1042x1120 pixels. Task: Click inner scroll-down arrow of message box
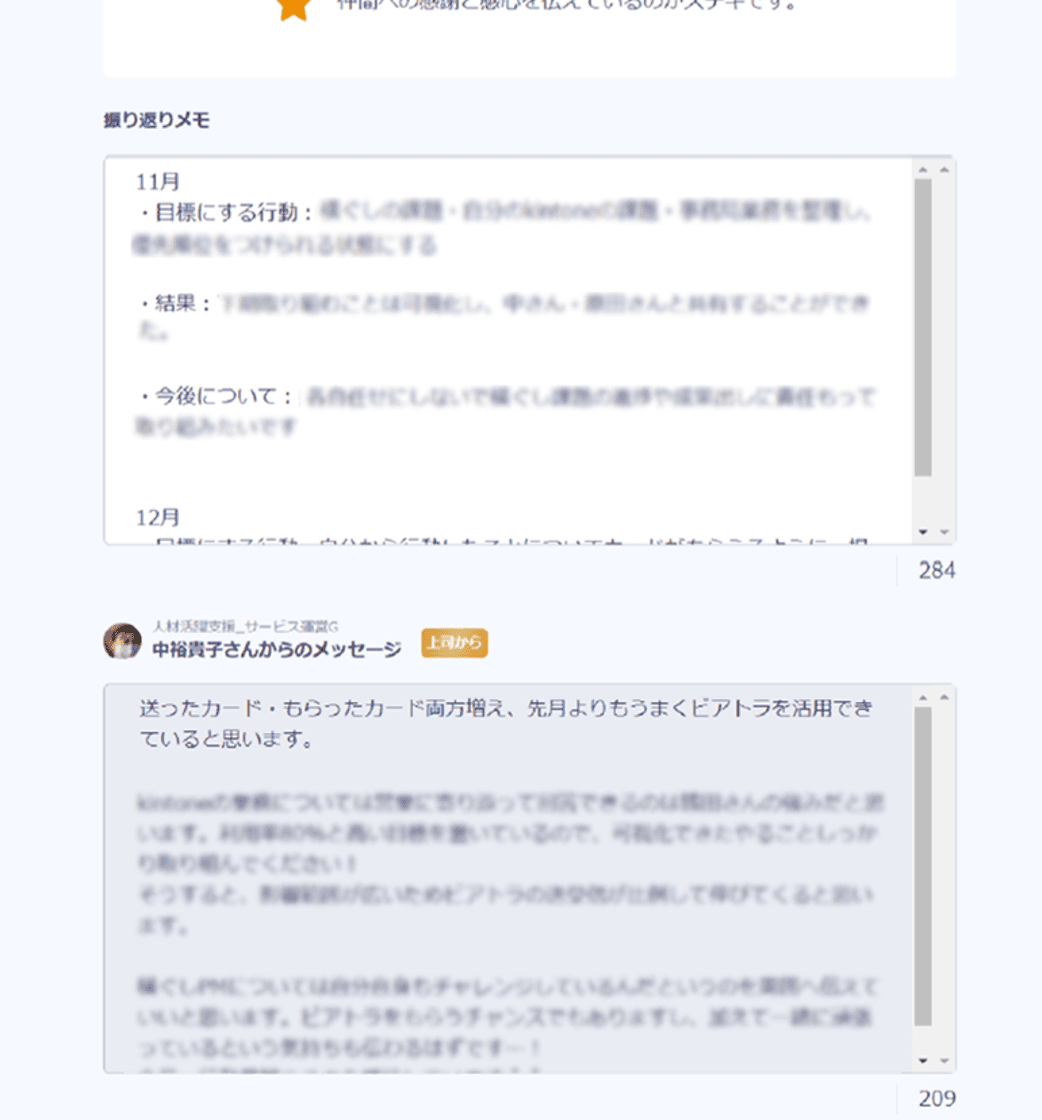tap(923, 1061)
